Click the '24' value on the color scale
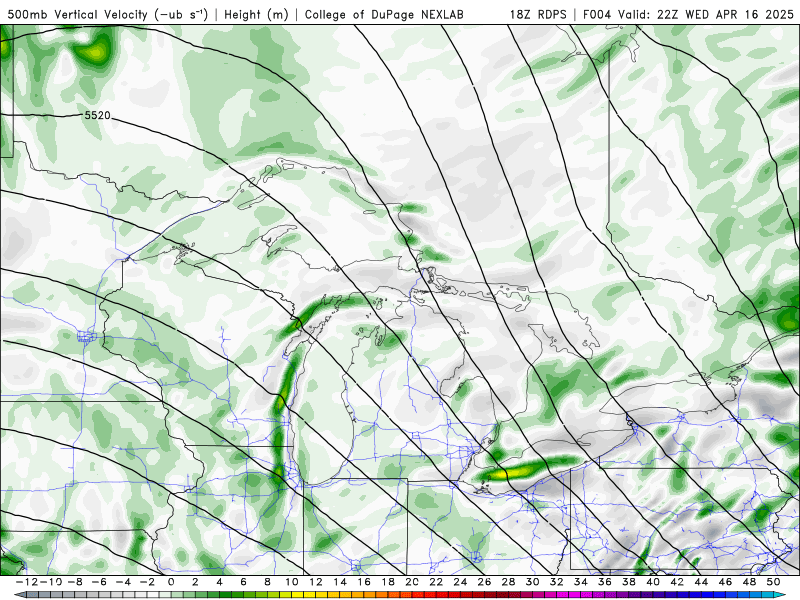The height and width of the screenshot is (600, 800). click(460, 582)
